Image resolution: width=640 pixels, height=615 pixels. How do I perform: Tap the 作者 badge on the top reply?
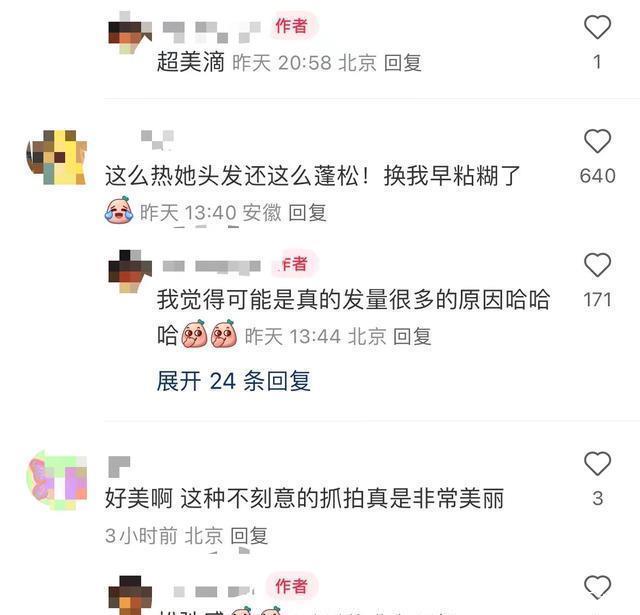pyautogui.click(x=291, y=26)
